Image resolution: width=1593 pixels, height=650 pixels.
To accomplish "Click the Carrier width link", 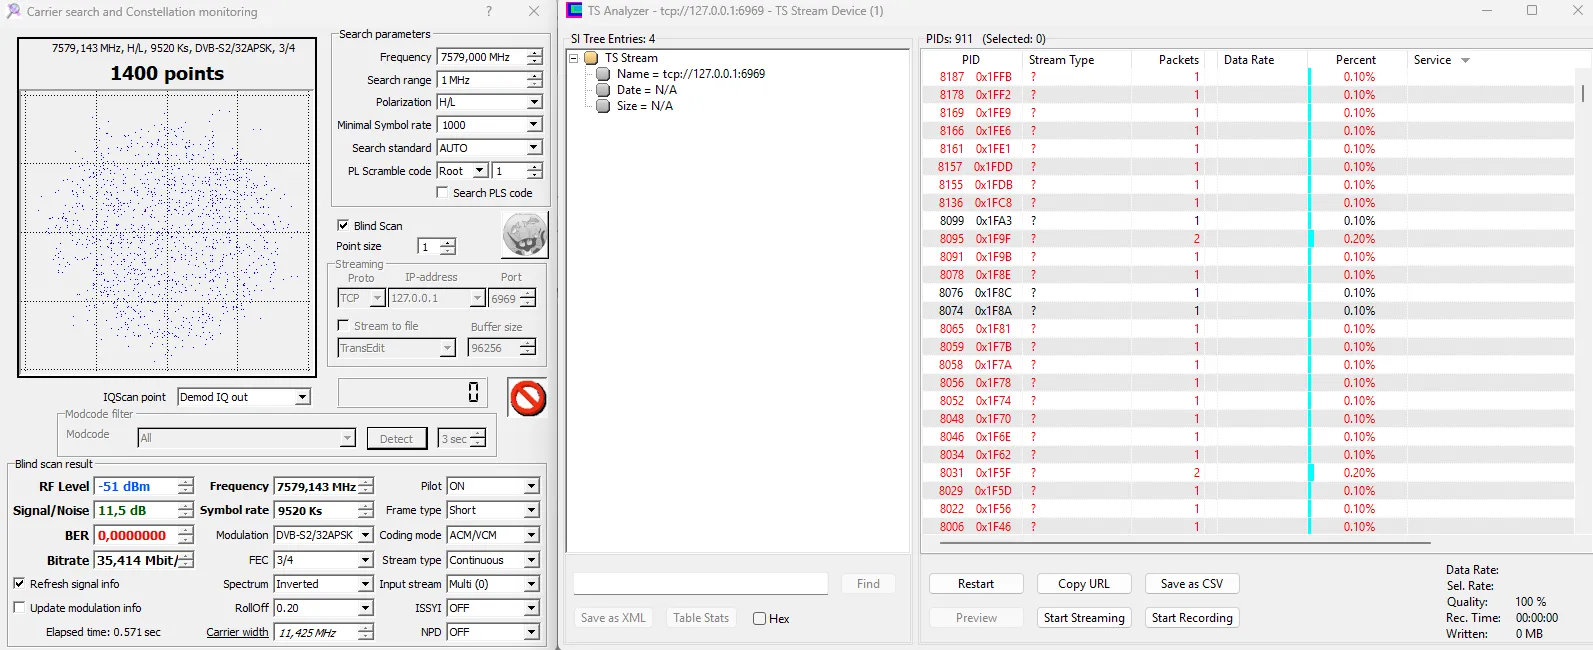I will click(237, 632).
